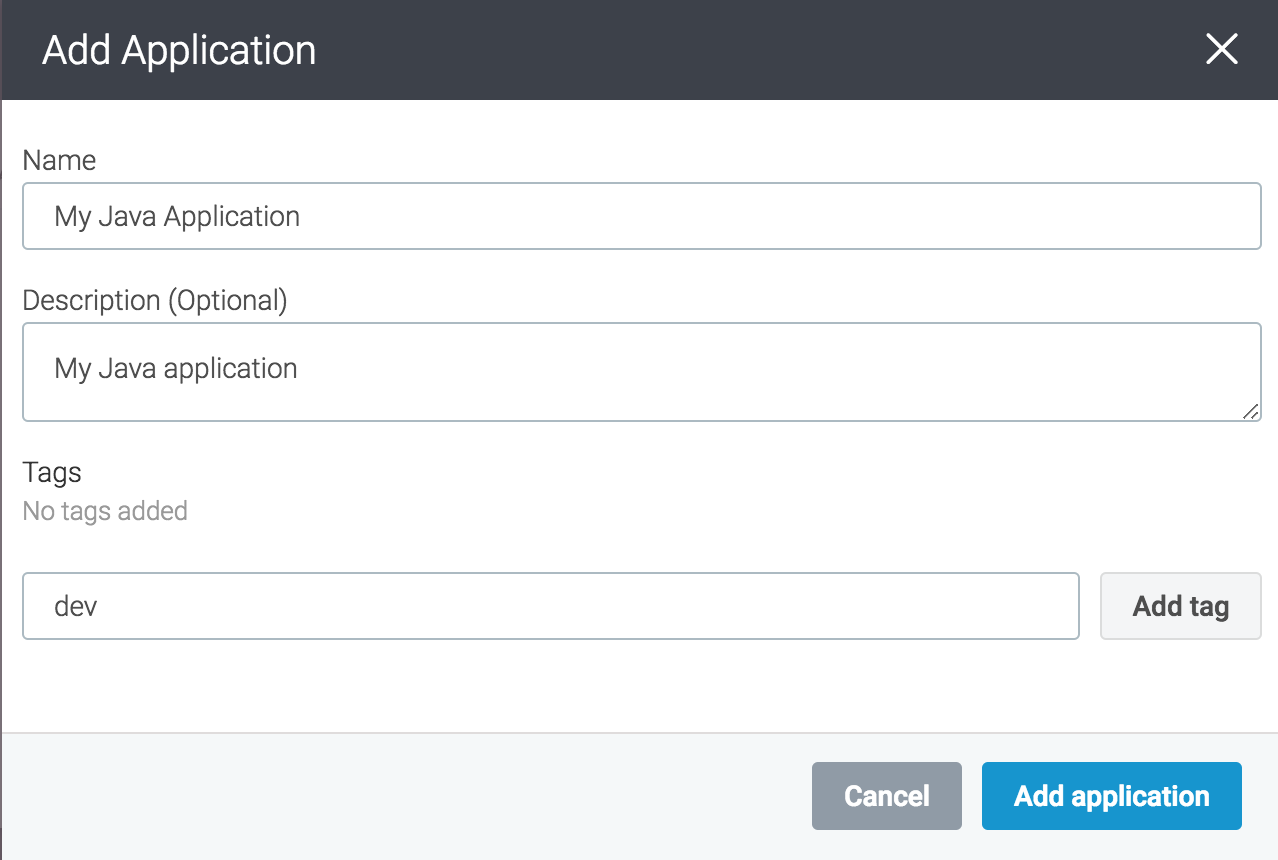Confirm with the Add application button

(x=1111, y=796)
